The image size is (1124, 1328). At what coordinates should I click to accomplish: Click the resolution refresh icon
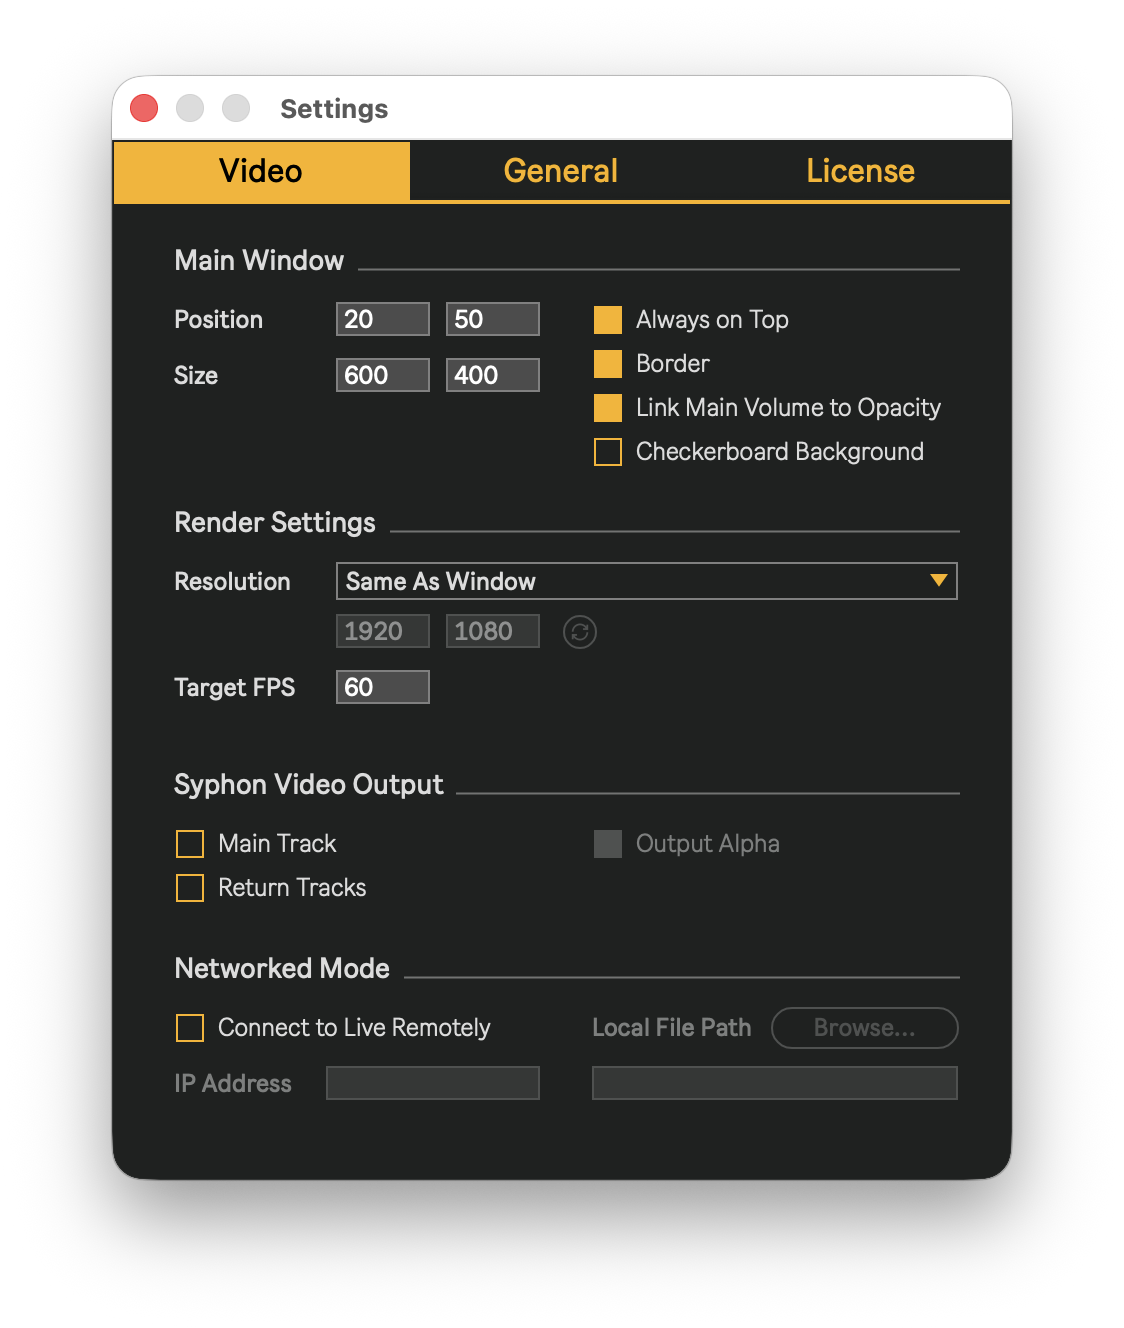580,632
